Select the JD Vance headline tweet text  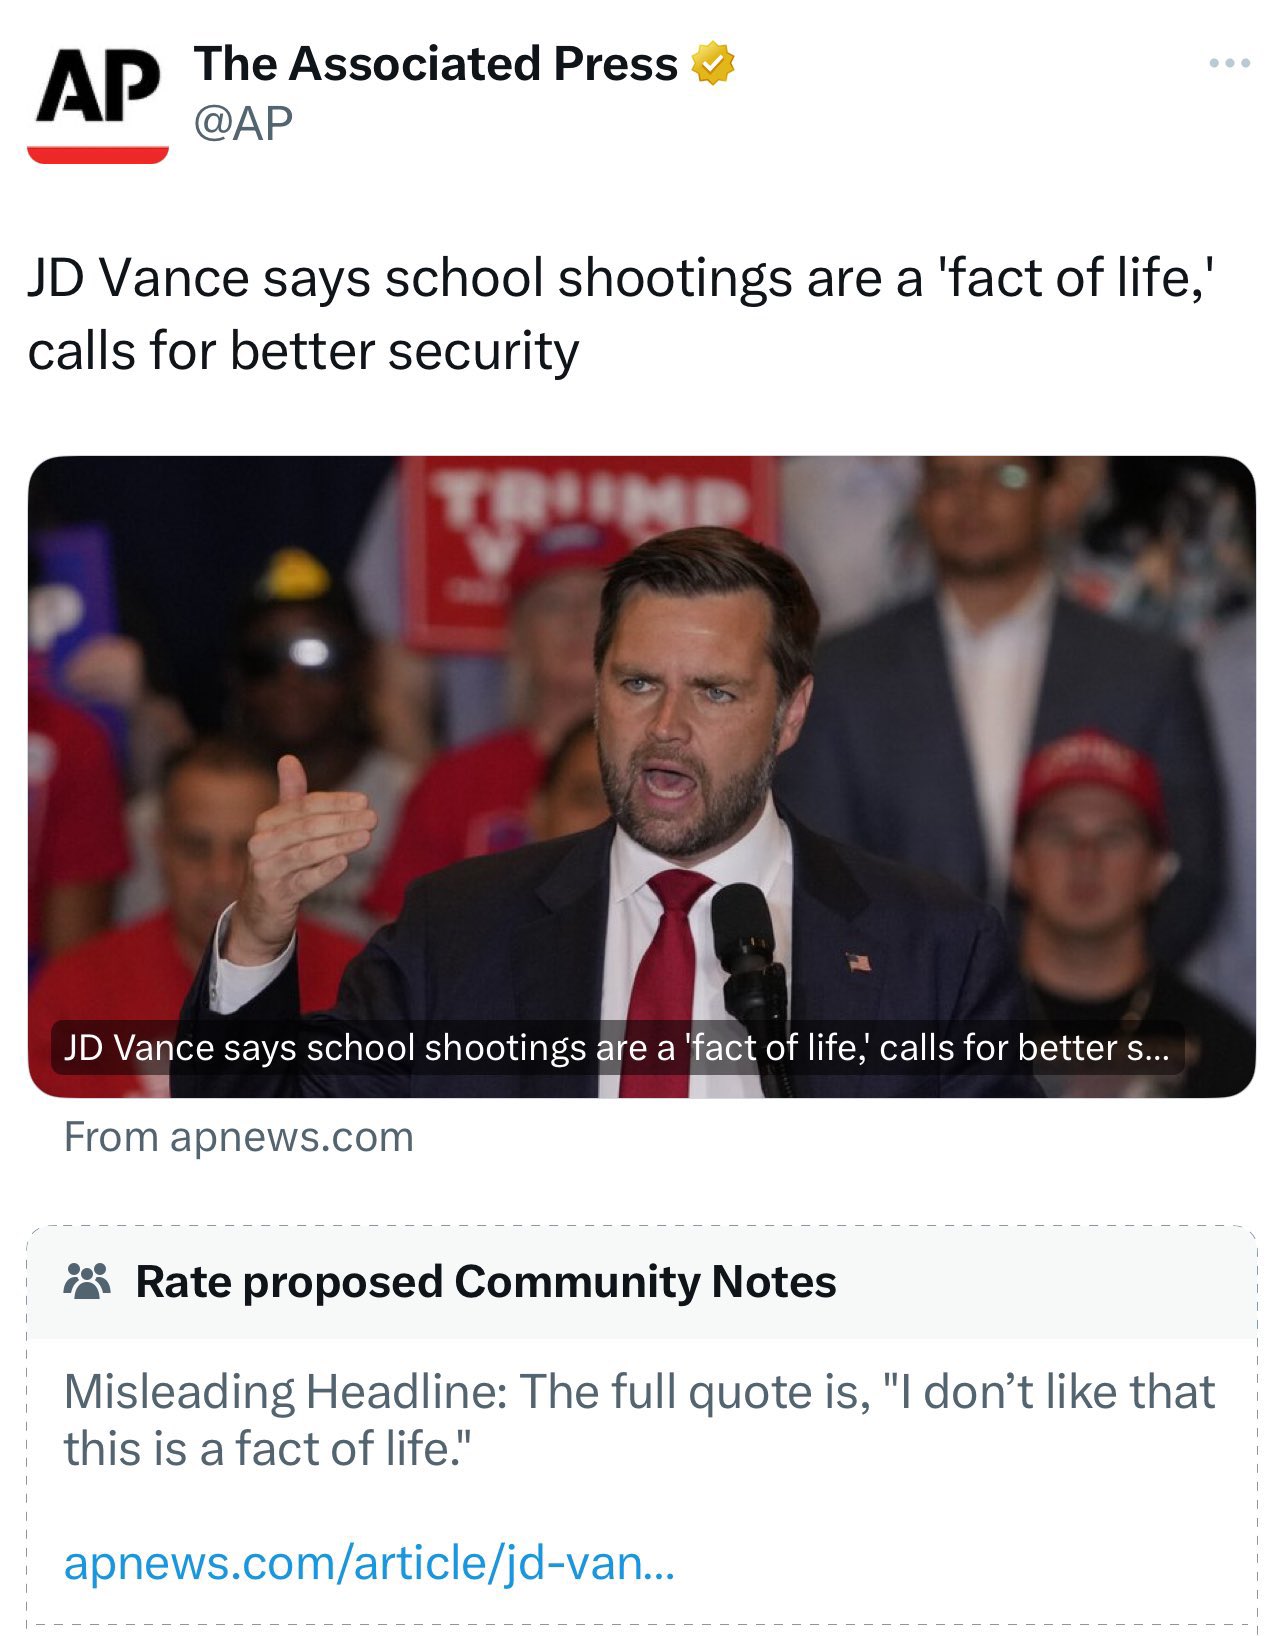pyautogui.click(x=620, y=314)
